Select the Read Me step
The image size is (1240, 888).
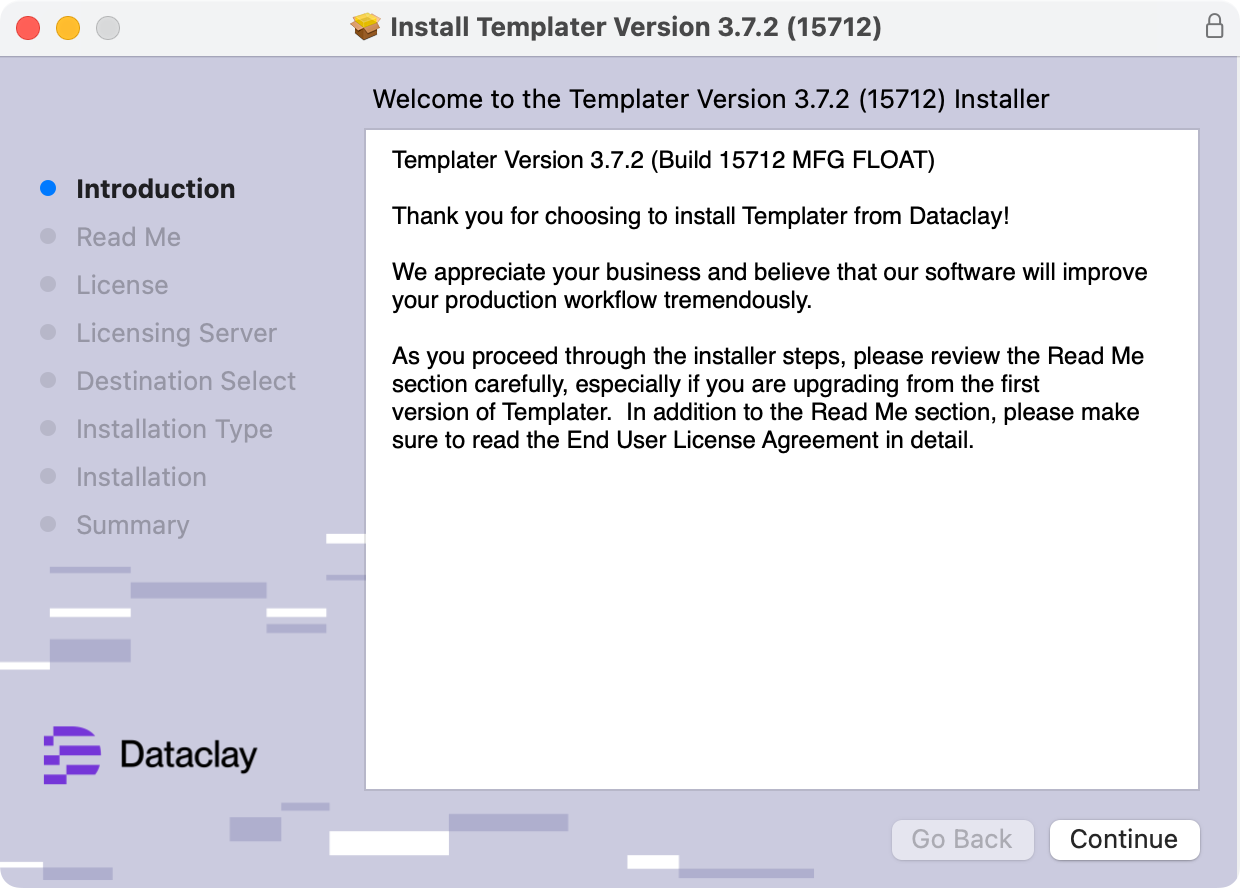coord(128,237)
